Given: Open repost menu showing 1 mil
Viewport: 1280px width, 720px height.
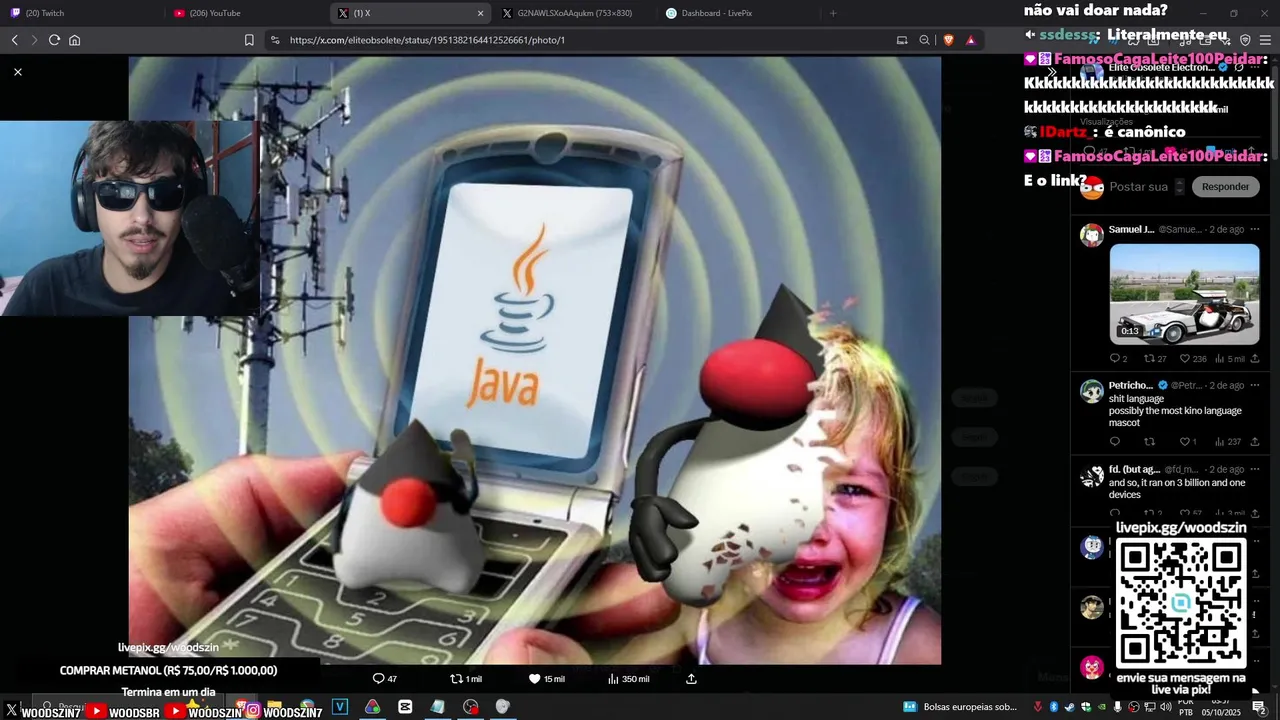Looking at the screenshot, I should point(466,679).
